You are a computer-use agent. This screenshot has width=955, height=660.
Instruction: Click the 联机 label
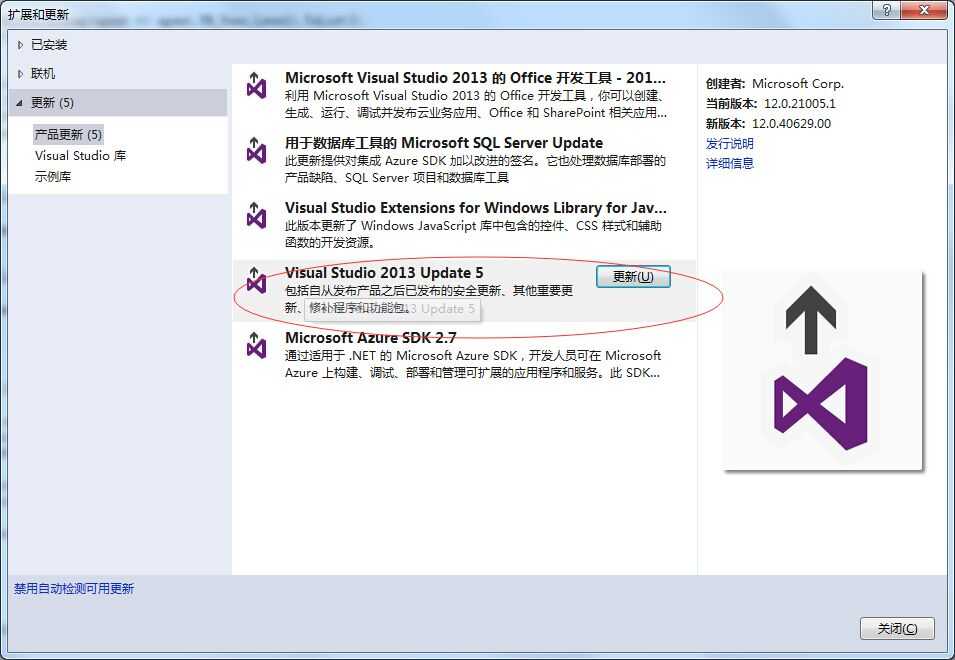(43, 74)
